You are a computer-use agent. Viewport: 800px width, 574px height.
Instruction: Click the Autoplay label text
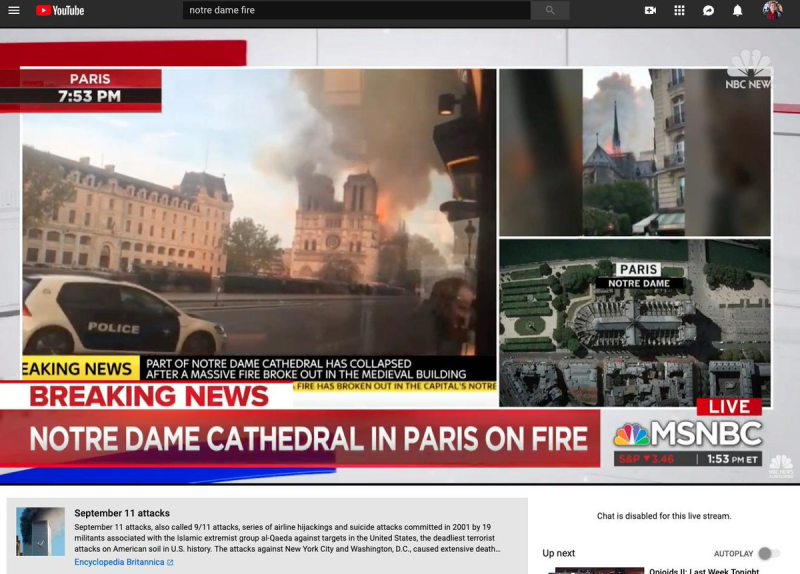733,554
